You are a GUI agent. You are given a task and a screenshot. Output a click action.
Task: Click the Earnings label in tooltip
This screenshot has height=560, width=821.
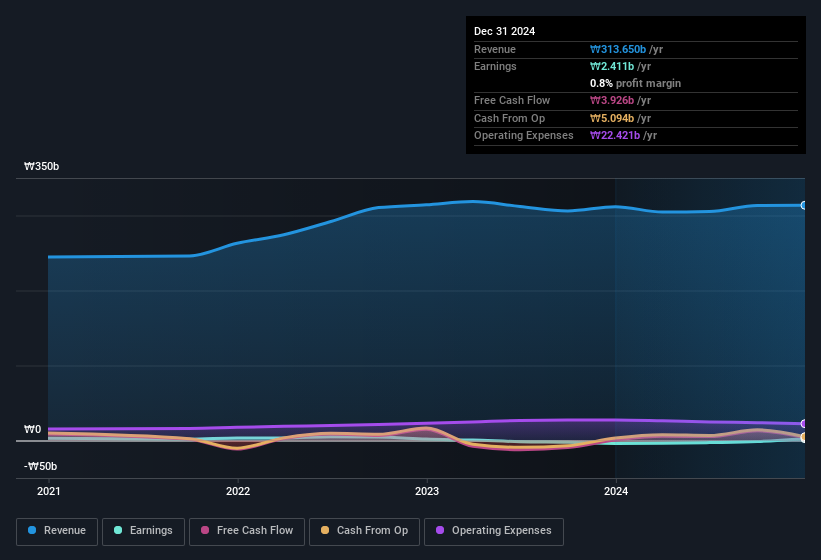coord(495,66)
